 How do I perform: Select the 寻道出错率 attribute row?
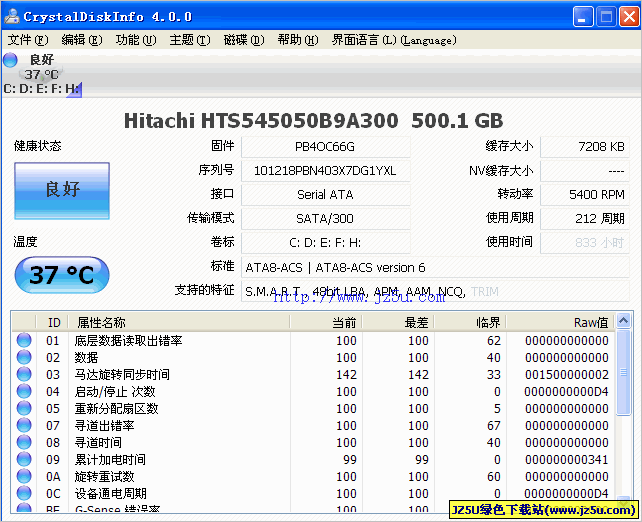pyautogui.click(x=313, y=425)
